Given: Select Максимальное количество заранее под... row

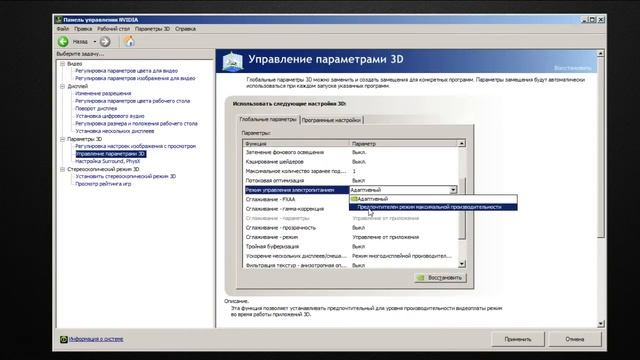Looking at the screenshot, I should click(350, 171).
